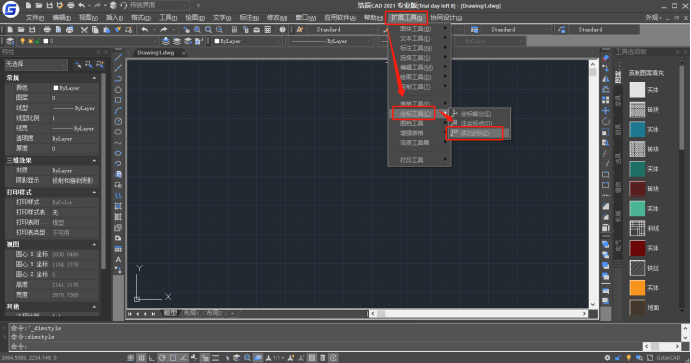The width and height of the screenshot is (691, 363).
Task: Switch to the Drawing1.dwg document tab
Action: point(156,53)
